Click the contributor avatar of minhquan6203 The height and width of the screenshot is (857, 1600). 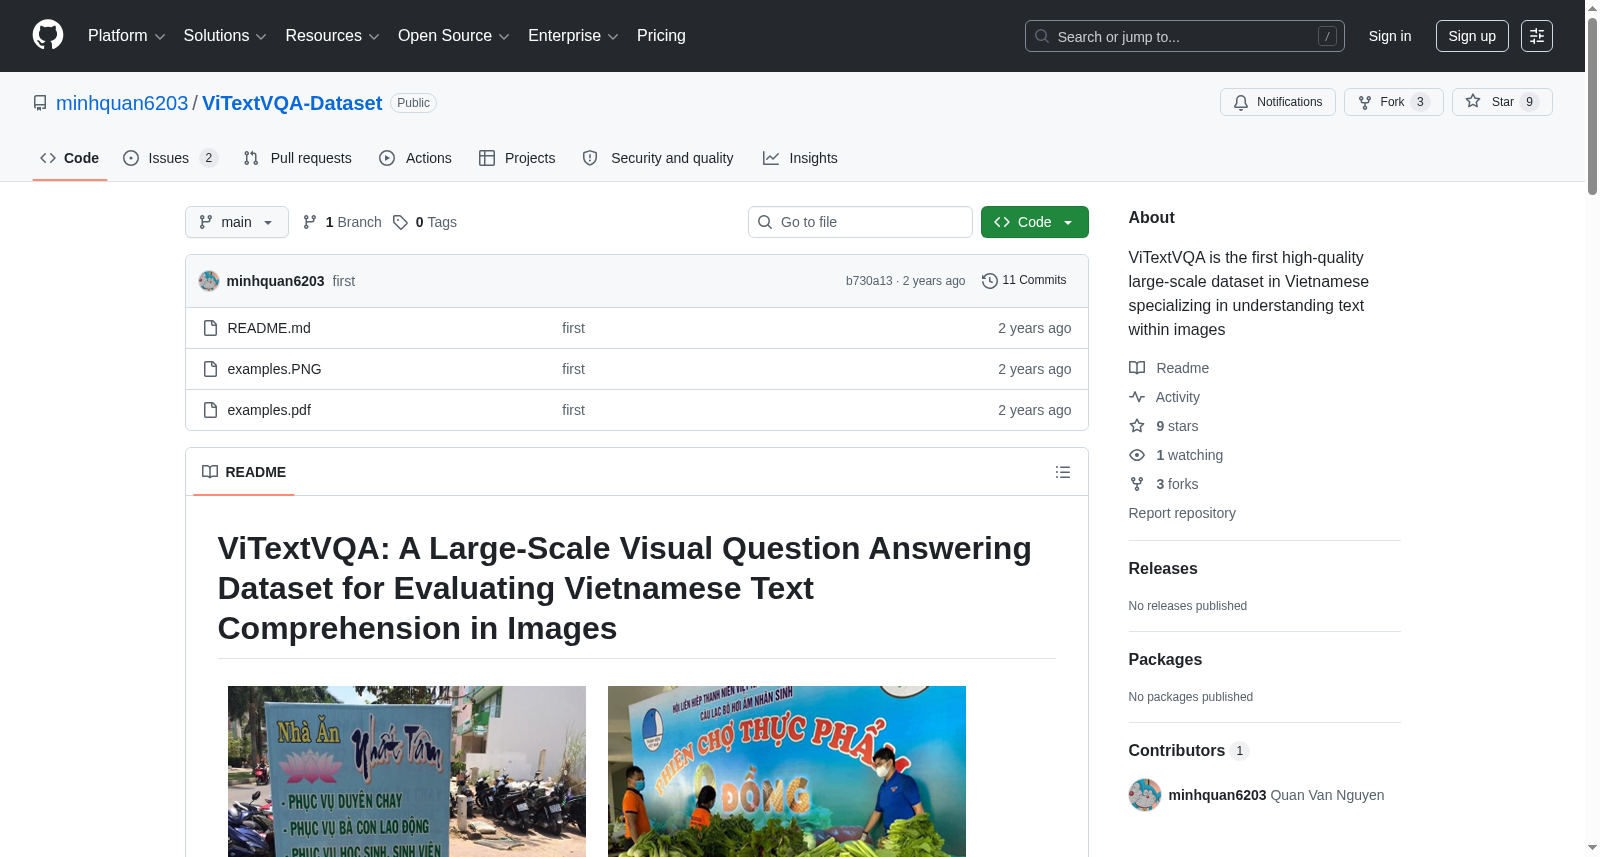click(1145, 795)
